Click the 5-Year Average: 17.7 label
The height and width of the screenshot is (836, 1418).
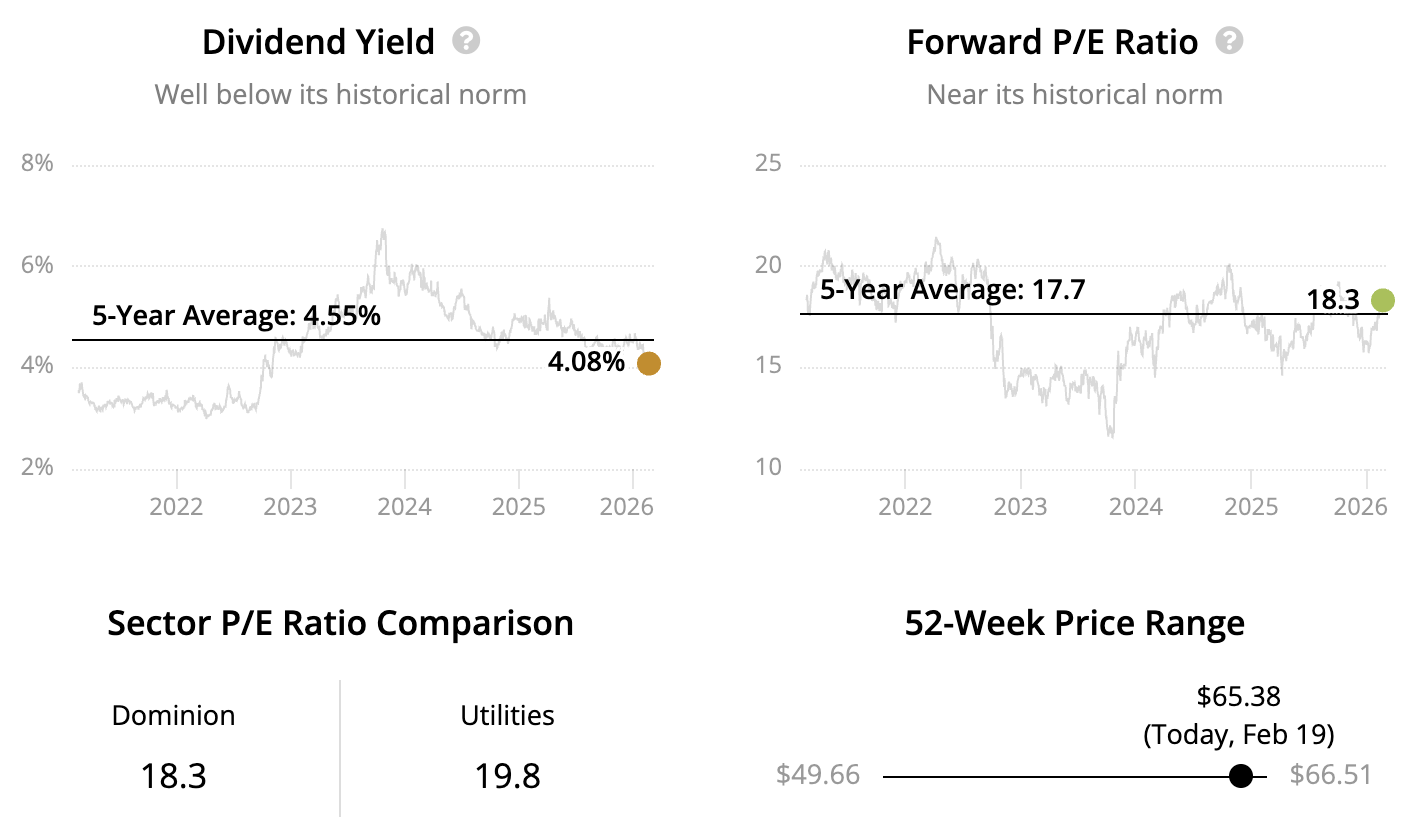click(952, 291)
